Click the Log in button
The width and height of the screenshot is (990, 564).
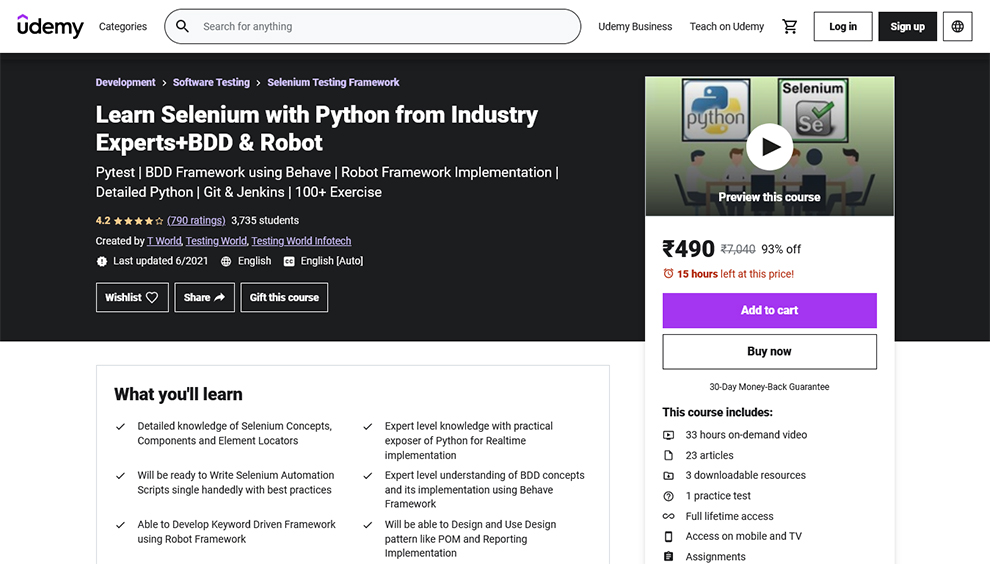843,27
